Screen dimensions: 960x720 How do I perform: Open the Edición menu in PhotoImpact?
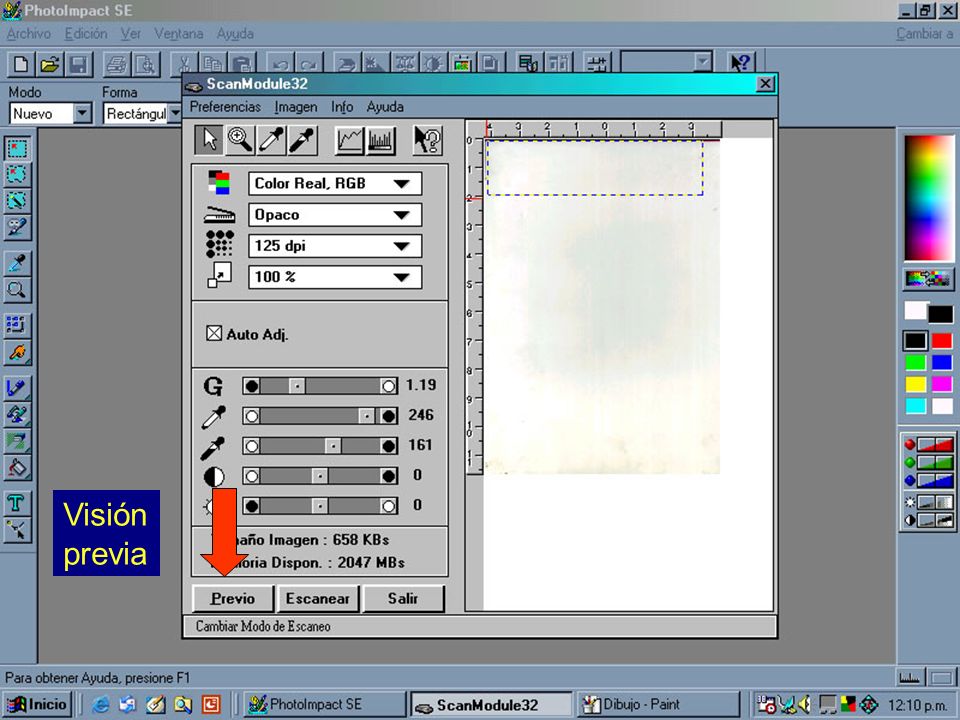click(x=86, y=34)
